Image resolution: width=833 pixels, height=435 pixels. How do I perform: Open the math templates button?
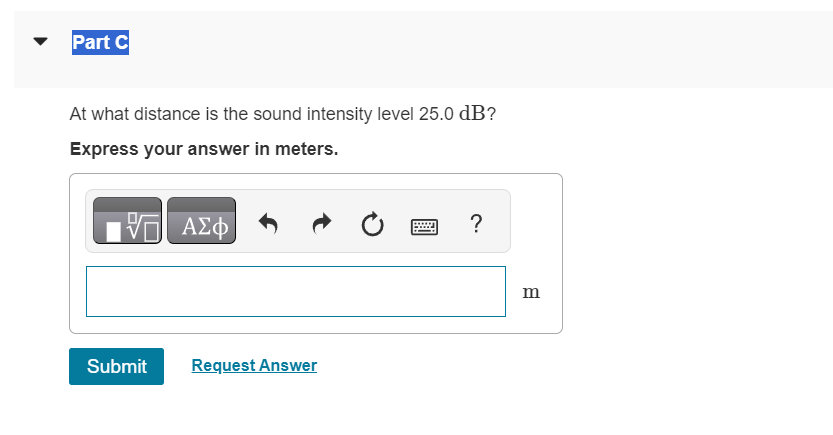[128, 222]
